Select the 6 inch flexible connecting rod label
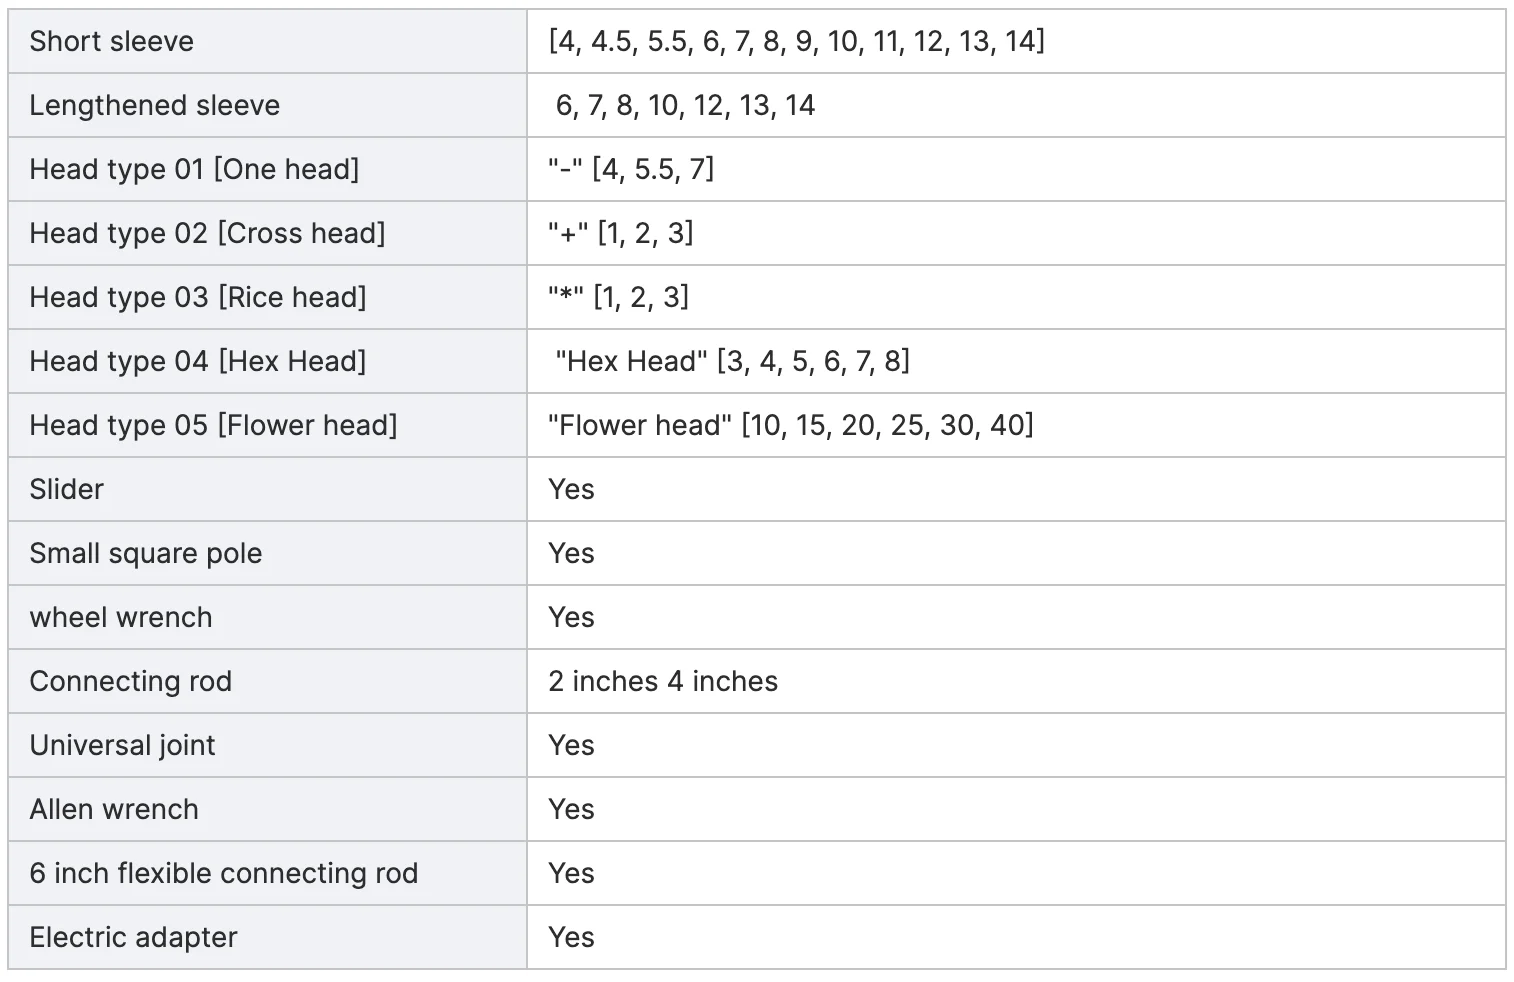Image resolution: width=1514 pixels, height=982 pixels. pos(223,873)
